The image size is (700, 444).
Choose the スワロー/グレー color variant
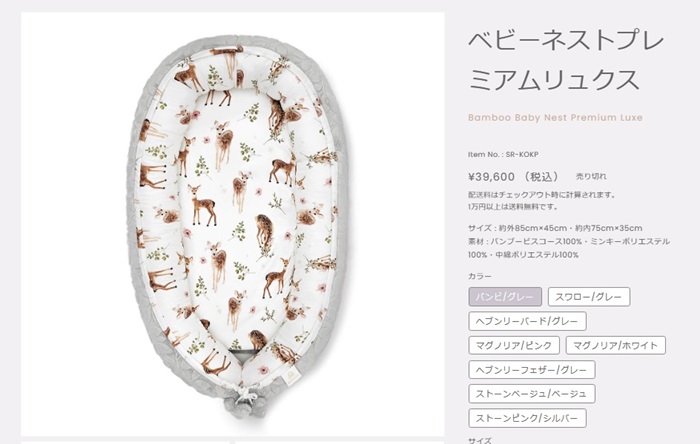tap(589, 297)
